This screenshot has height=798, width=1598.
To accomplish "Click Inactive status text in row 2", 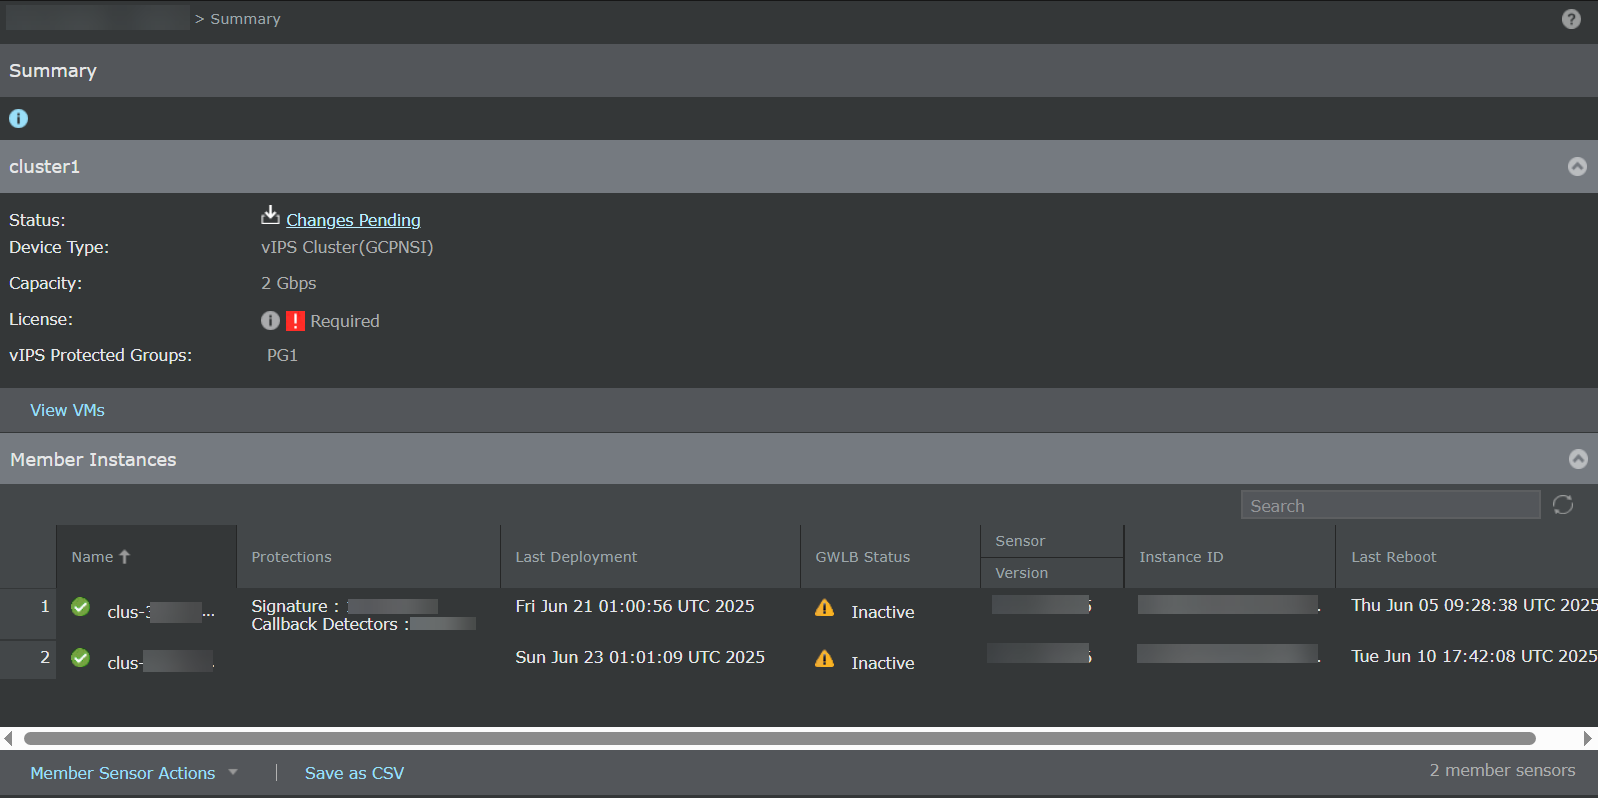I will [883, 663].
